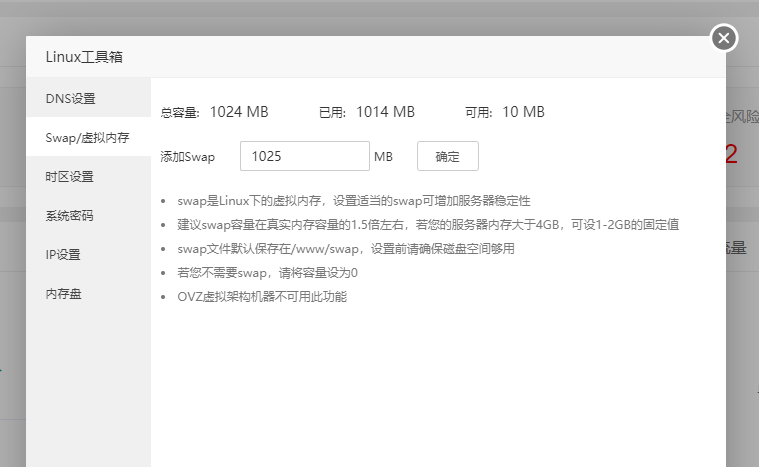
Task: Click the OVZ虚拟架构机器 hint line
Action: tap(262, 297)
